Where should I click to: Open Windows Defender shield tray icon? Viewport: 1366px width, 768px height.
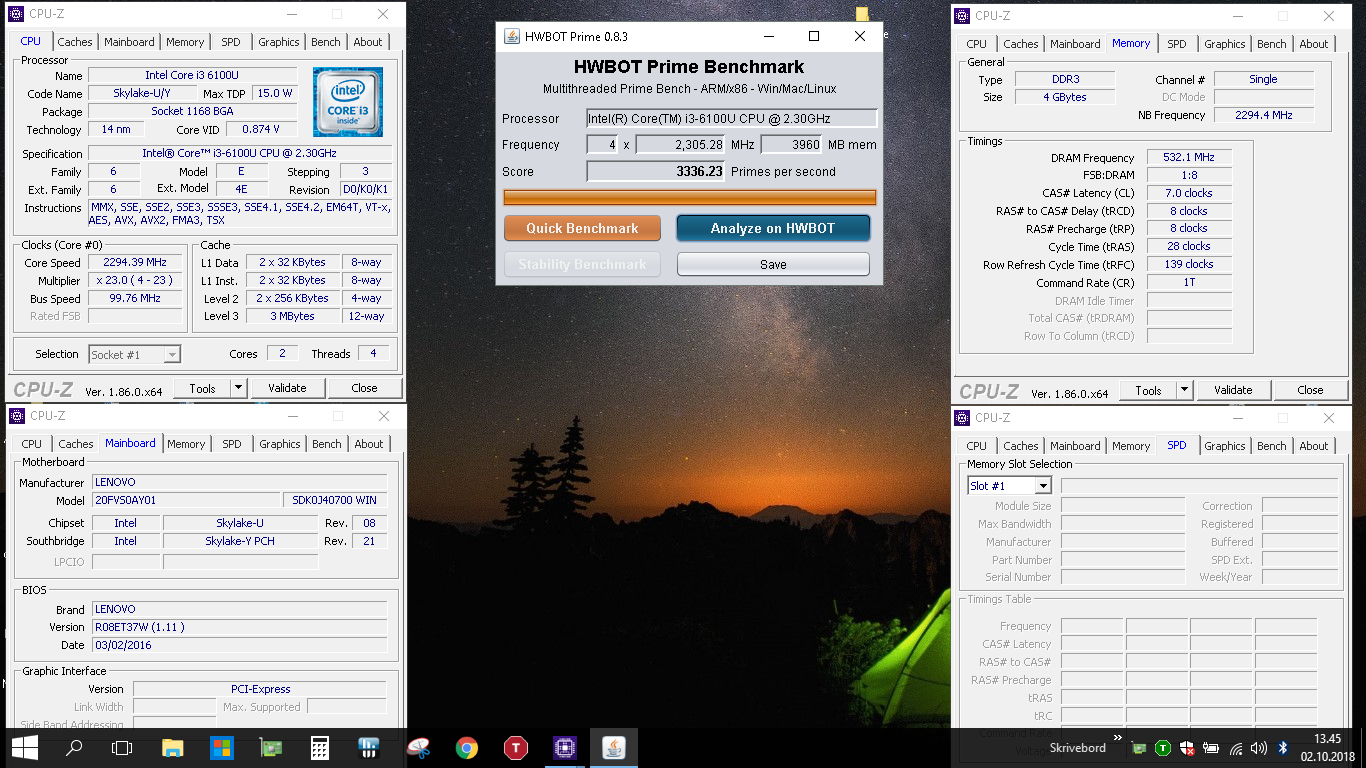click(x=1187, y=748)
